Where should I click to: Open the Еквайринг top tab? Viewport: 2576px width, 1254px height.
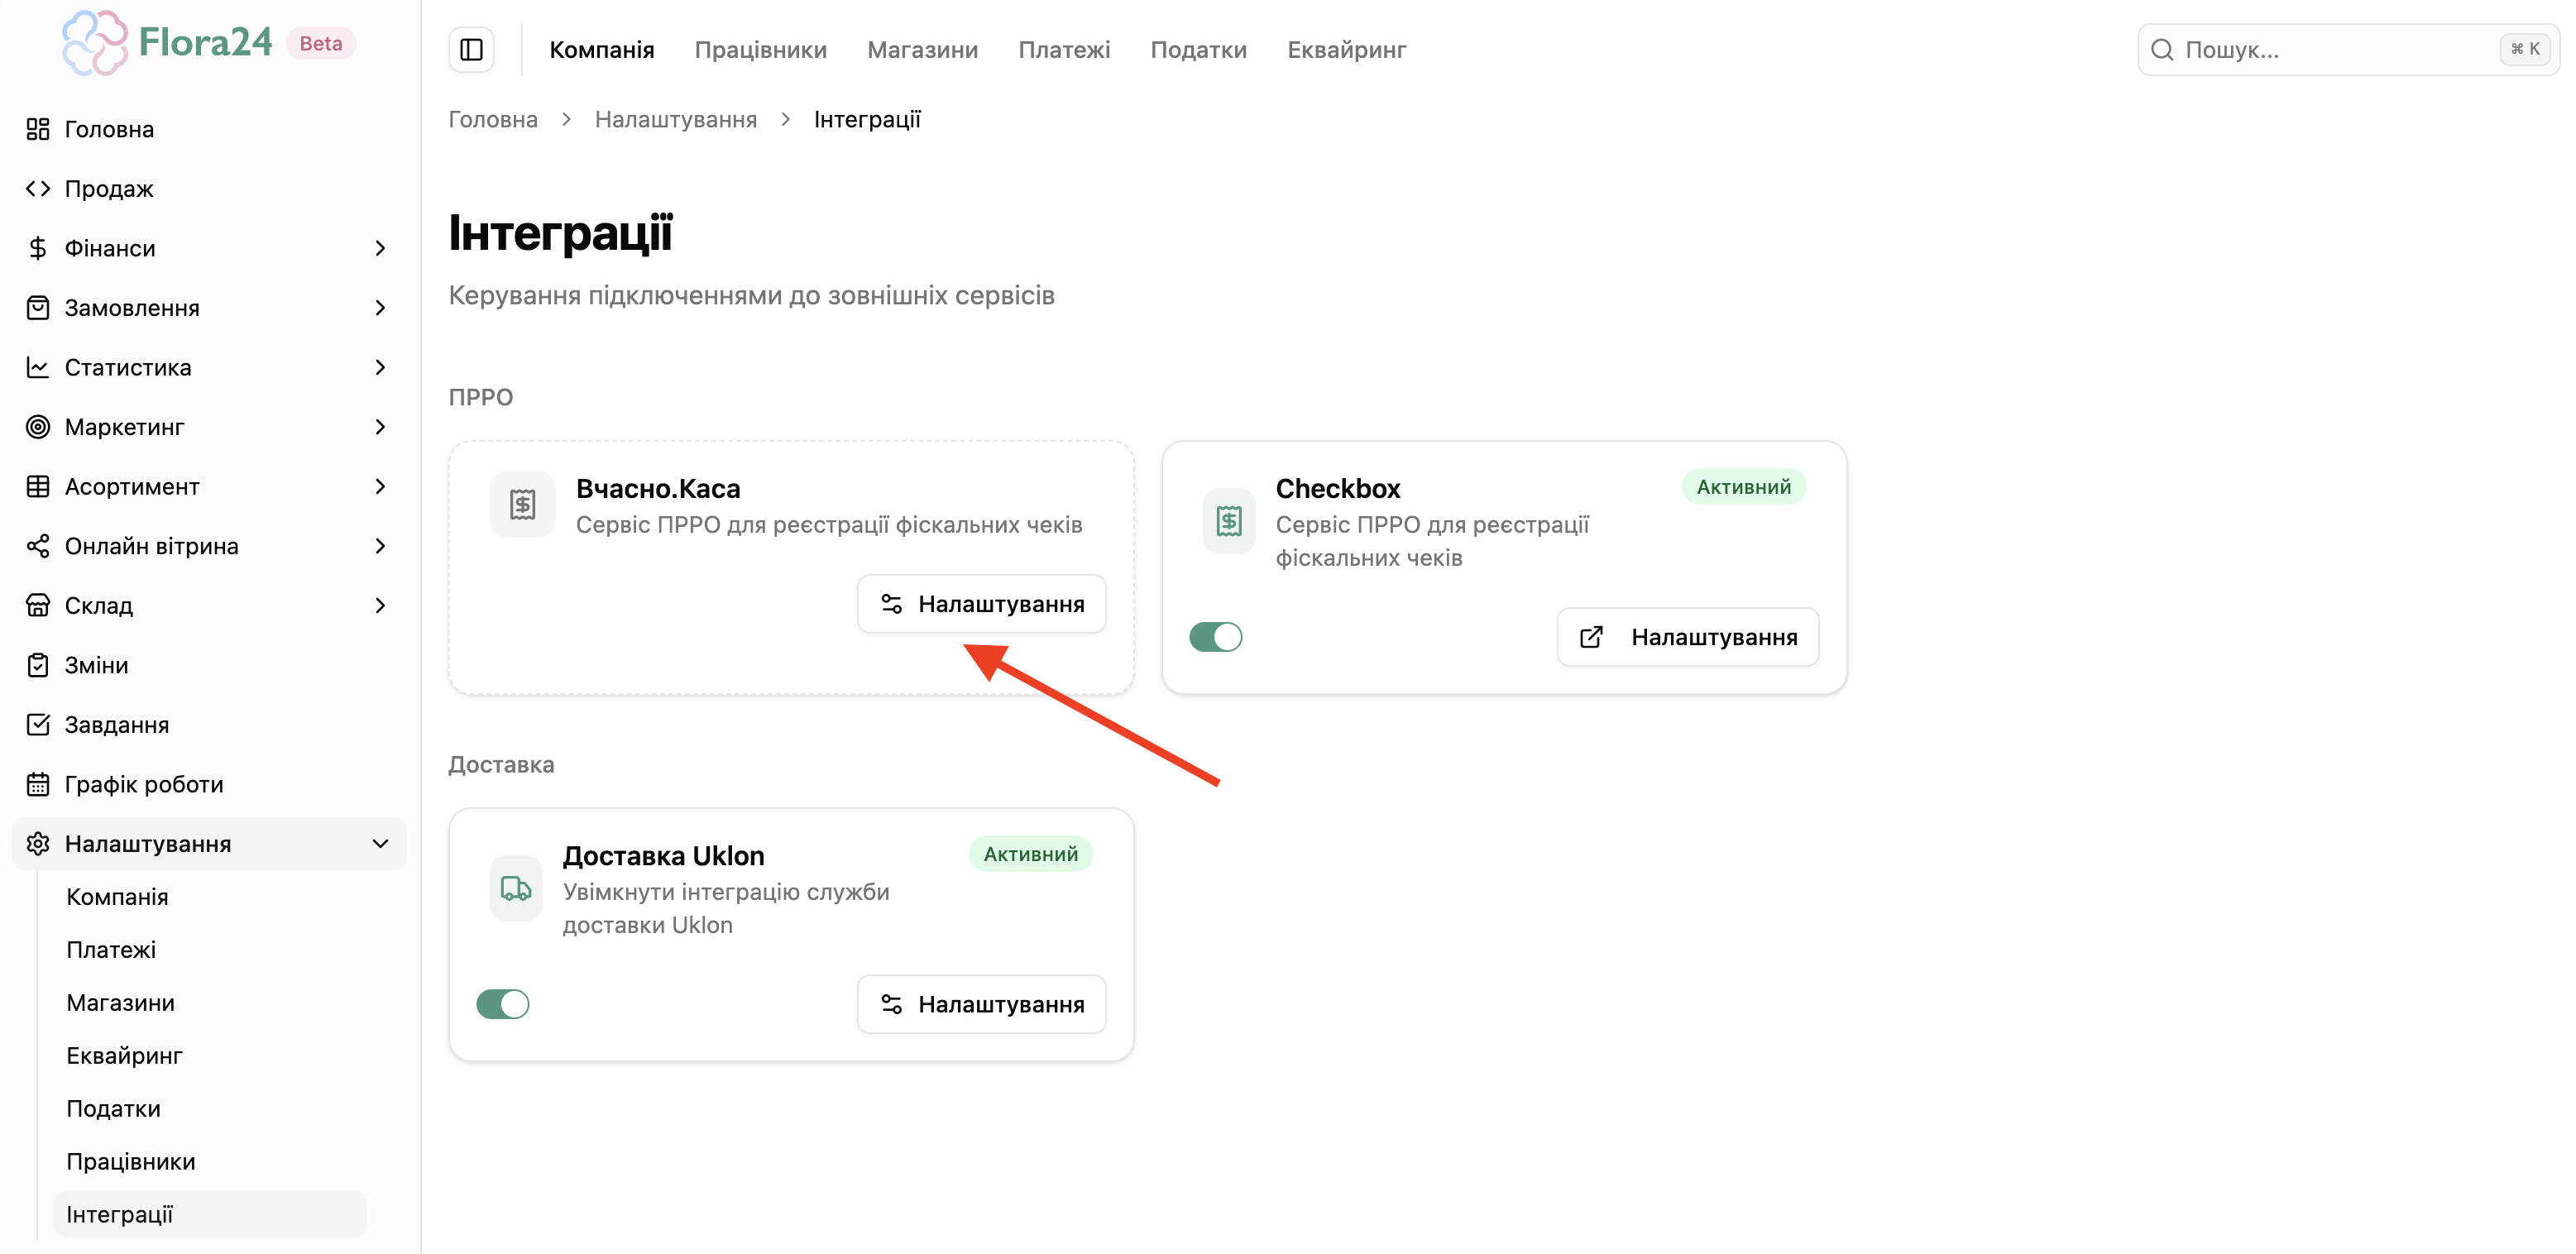[x=1346, y=50]
